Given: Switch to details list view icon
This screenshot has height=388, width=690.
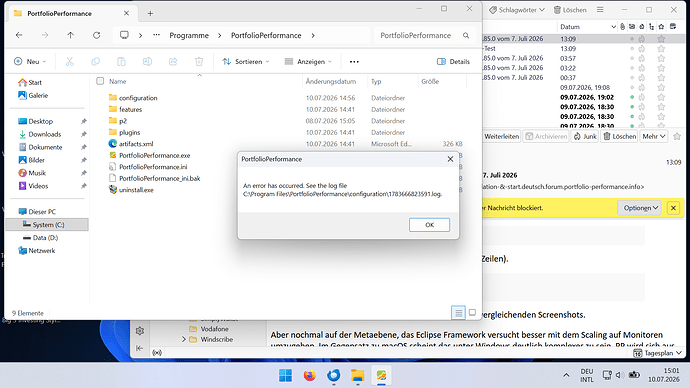Looking at the screenshot, I should coord(458,313).
